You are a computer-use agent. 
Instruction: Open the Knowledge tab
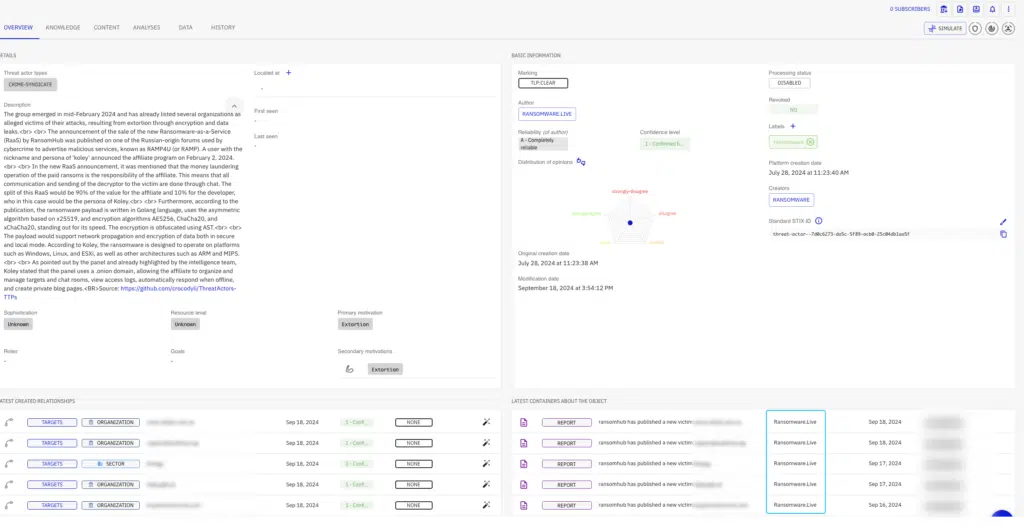coord(63,27)
